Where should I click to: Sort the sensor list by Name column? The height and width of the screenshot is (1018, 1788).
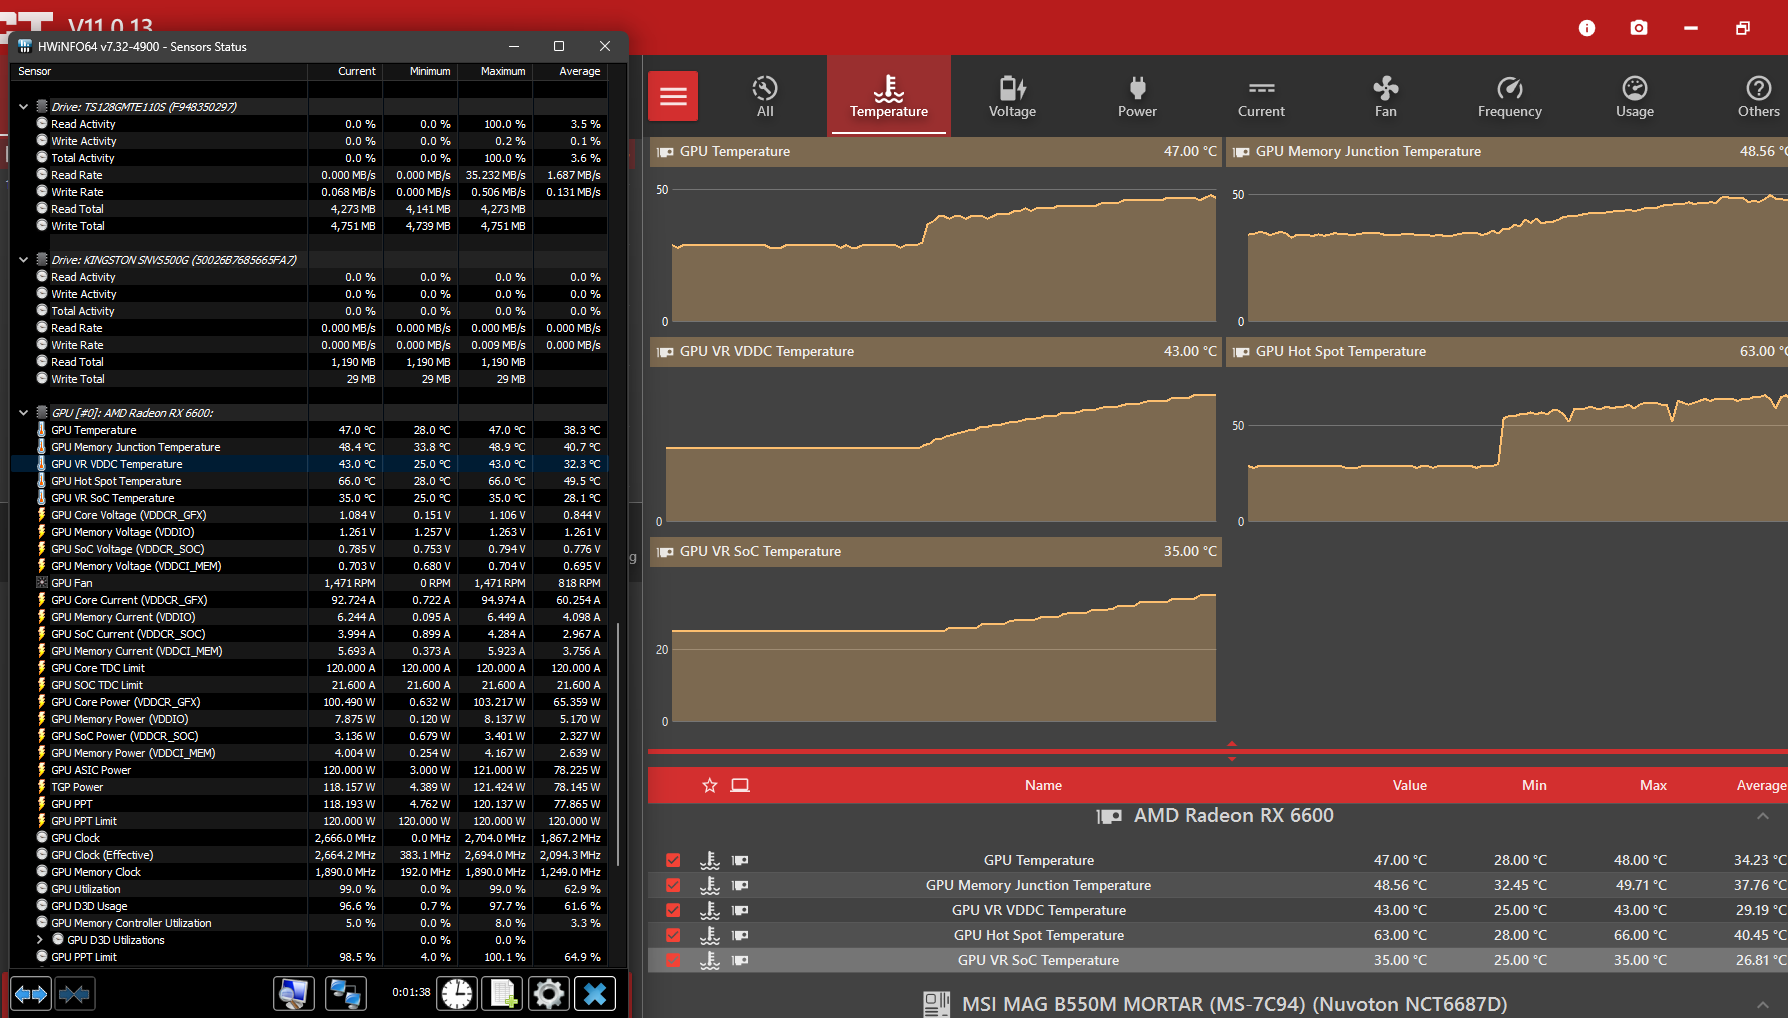(1043, 786)
